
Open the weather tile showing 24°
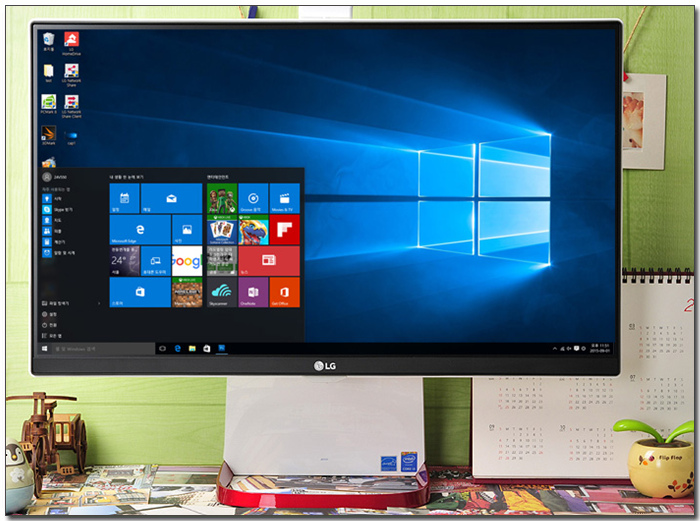pyautogui.click(x=125, y=261)
